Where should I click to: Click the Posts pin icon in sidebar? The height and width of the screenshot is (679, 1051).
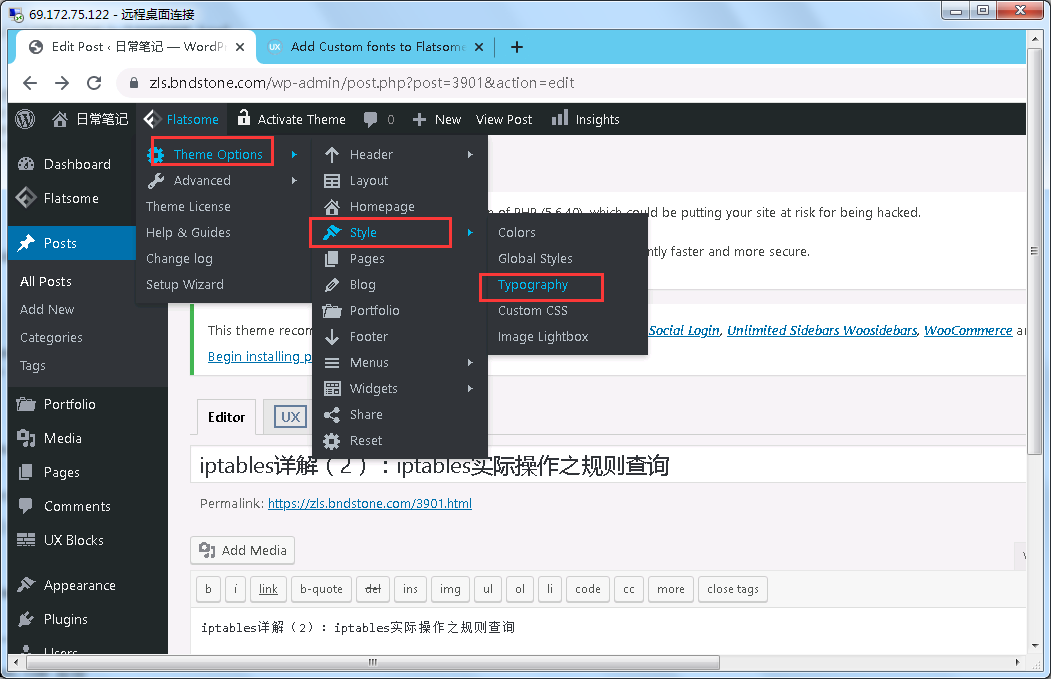tap(26, 243)
